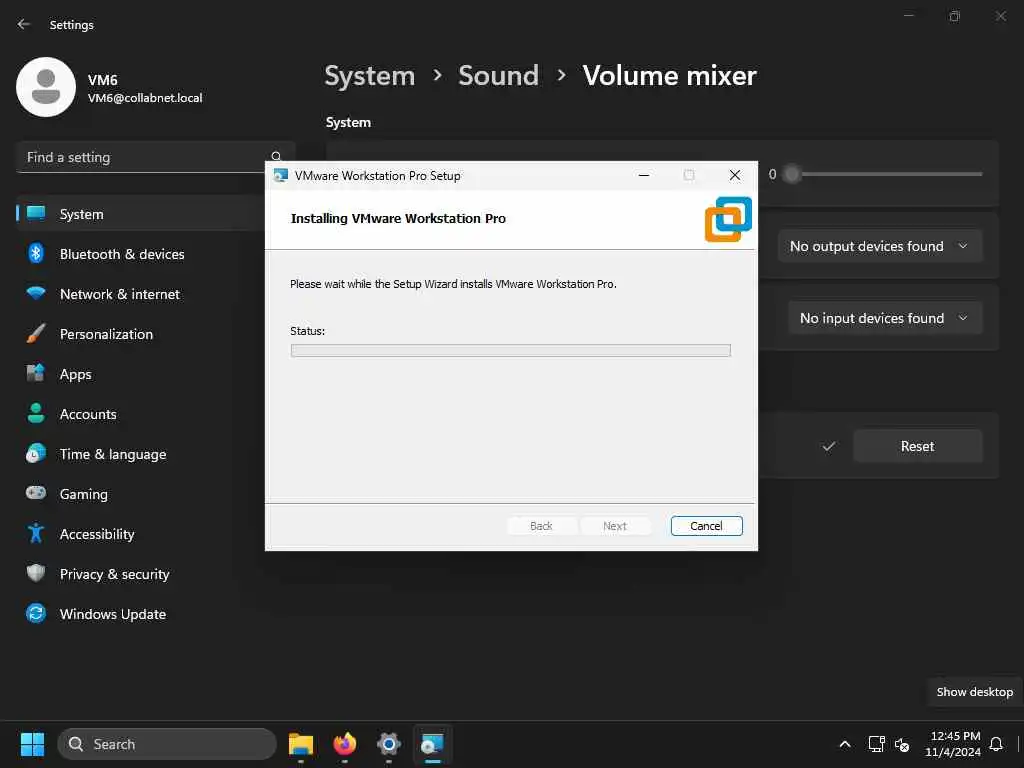Click the checkmark next to Reset
The height and width of the screenshot is (768, 1024).
828,446
